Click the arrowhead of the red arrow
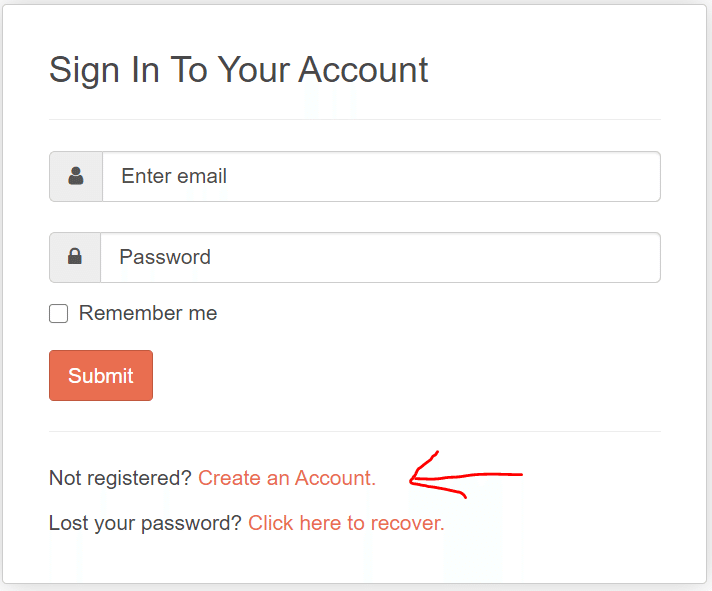712x591 pixels. tap(413, 478)
